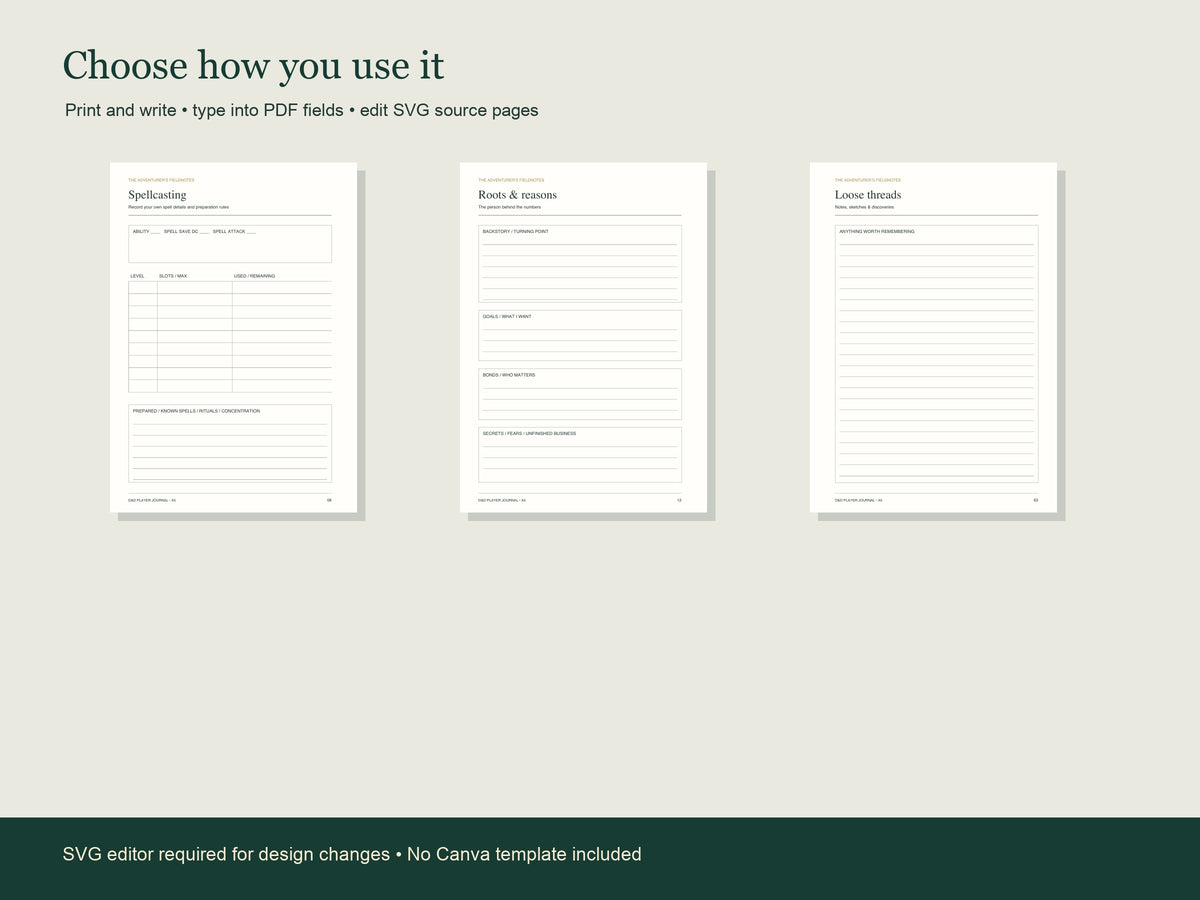Open the Spellcasting page preview
This screenshot has height=900, width=1200.
tap(233, 338)
